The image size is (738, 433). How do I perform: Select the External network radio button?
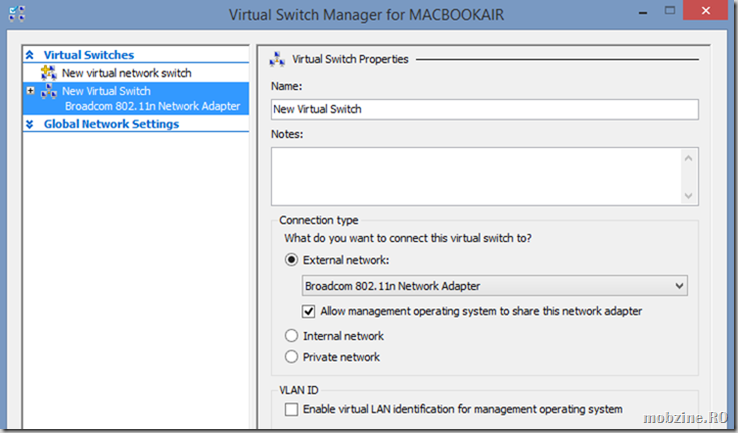pyautogui.click(x=291, y=260)
